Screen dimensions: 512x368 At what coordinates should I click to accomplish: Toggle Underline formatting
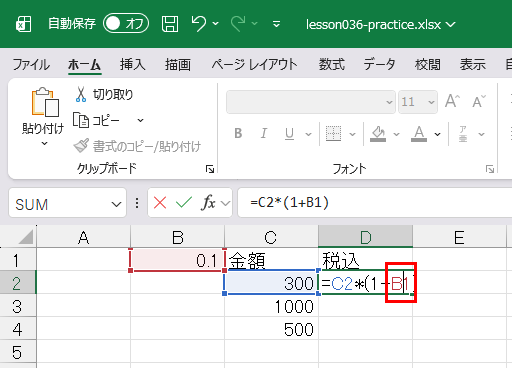coord(289,134)
